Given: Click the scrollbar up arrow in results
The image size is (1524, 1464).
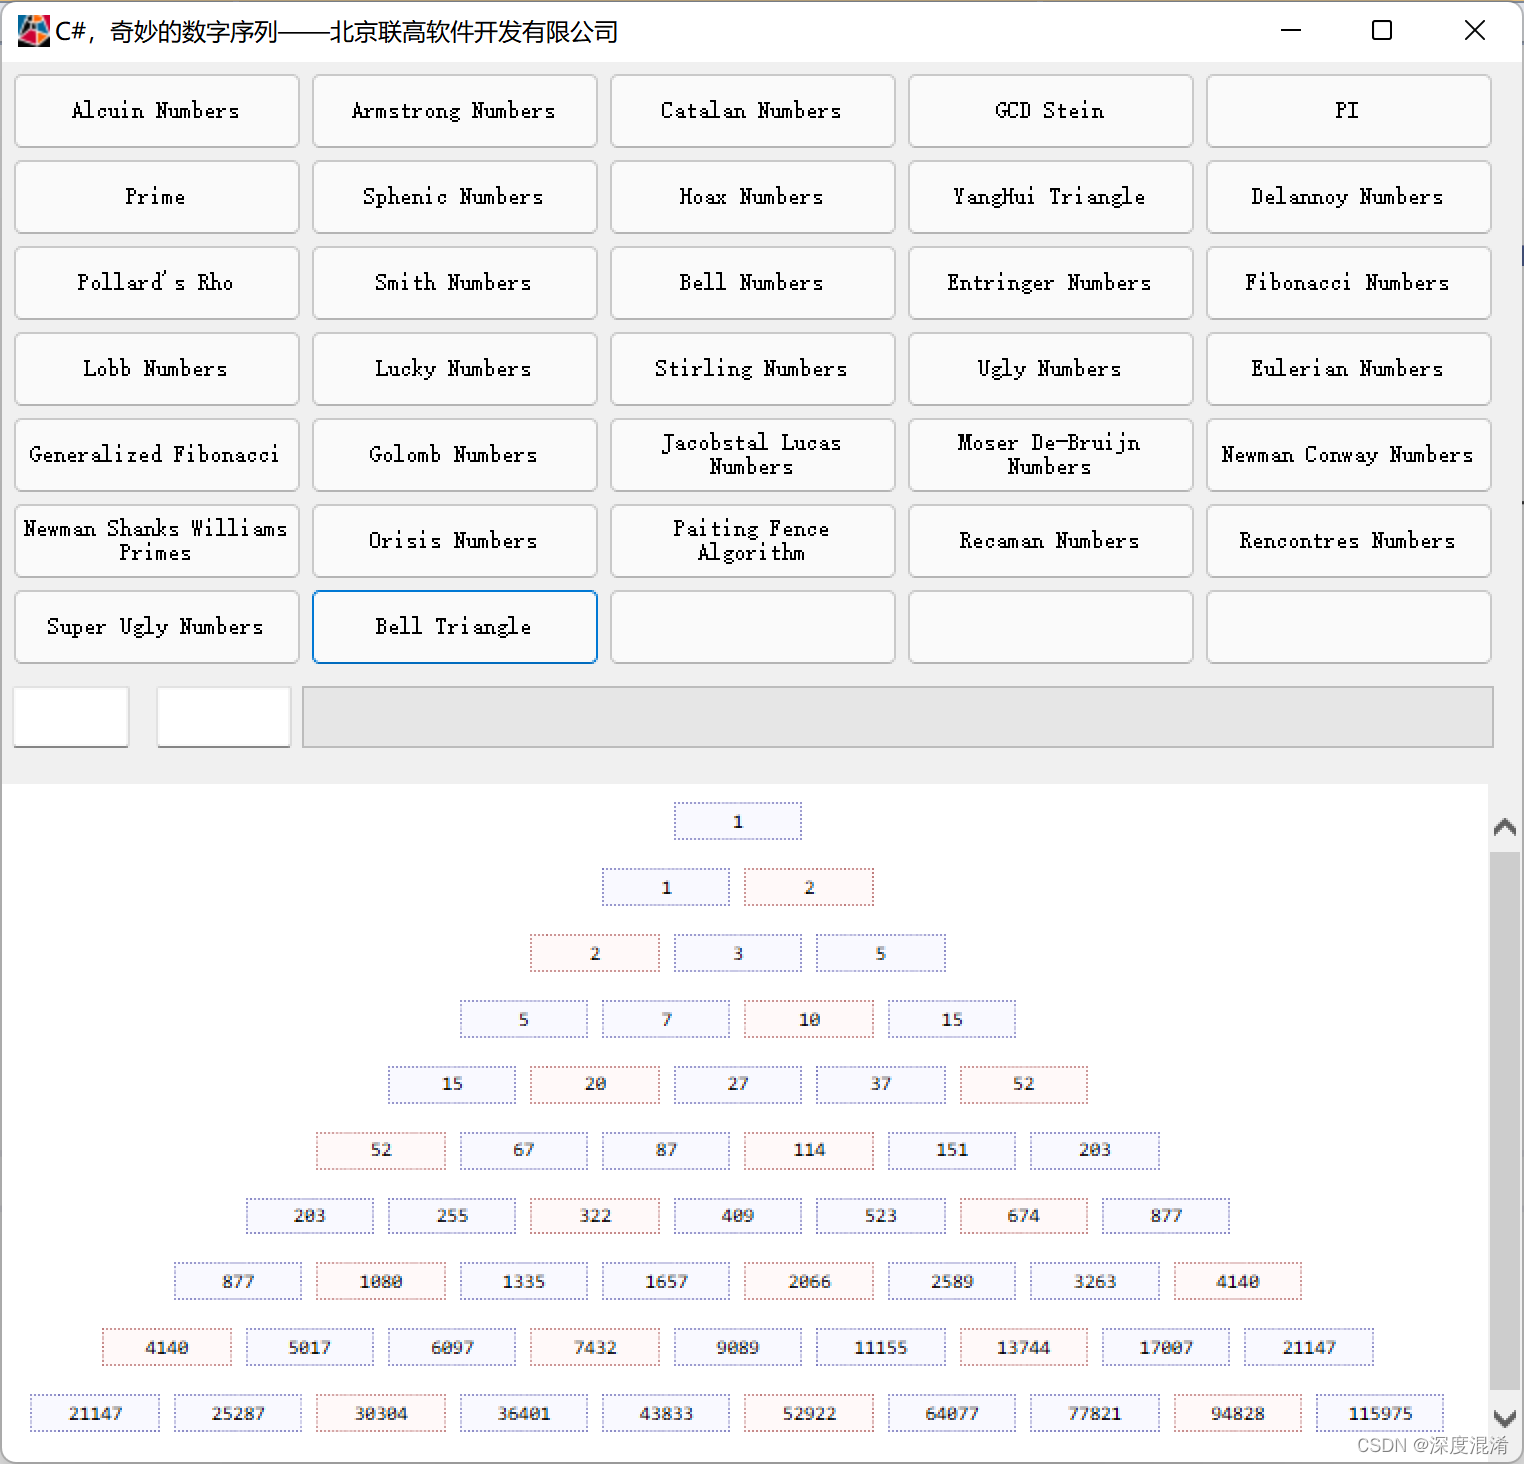Looking at the screenshot, I should click(1504, 827).
